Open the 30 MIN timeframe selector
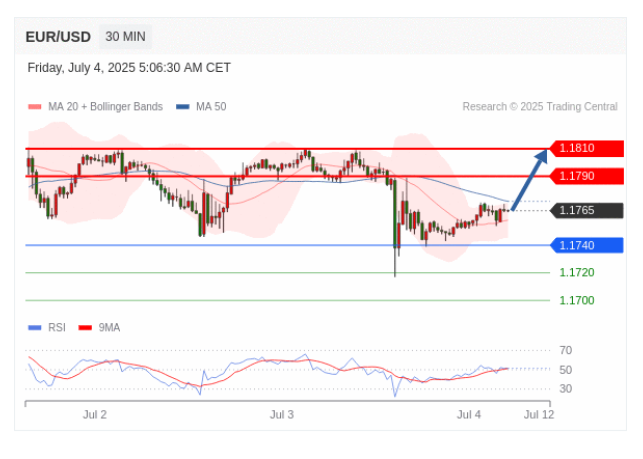The image size is (643, 459). 126,37
